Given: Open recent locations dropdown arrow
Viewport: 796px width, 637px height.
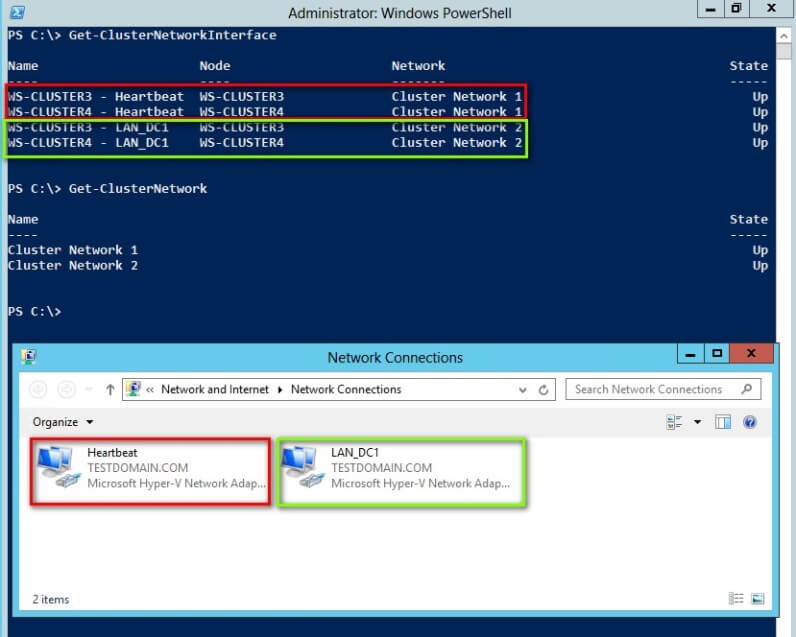Looking at the screenshot, I should click(88, 390).
